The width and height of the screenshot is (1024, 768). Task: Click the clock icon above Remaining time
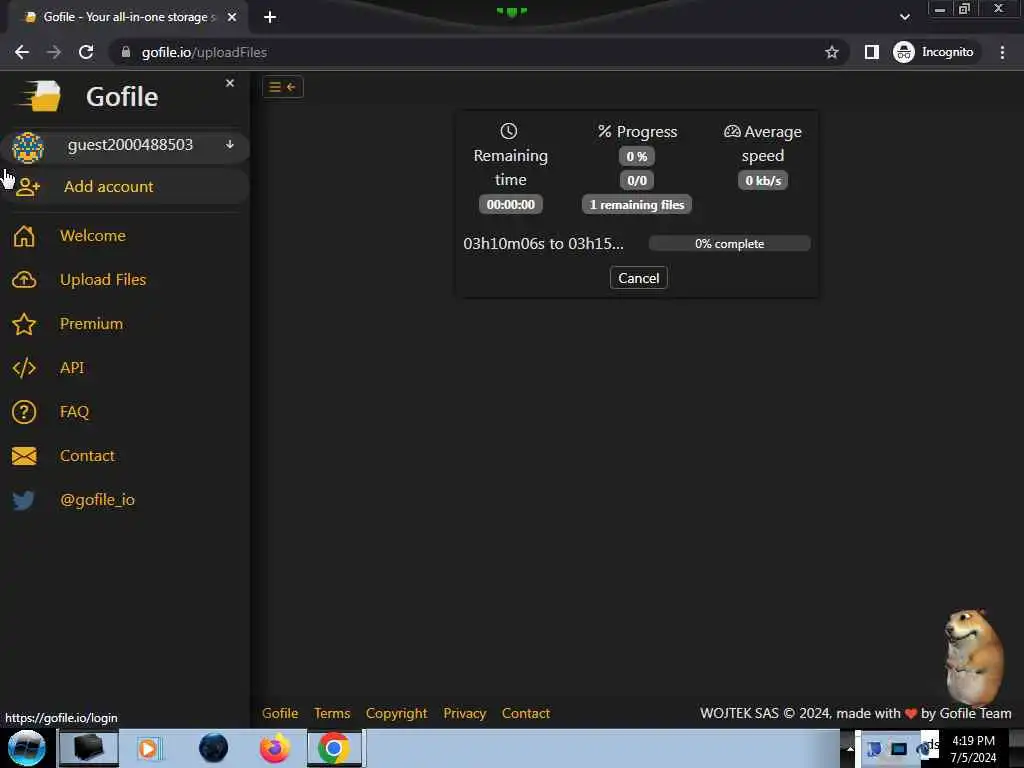click(509, 131)
